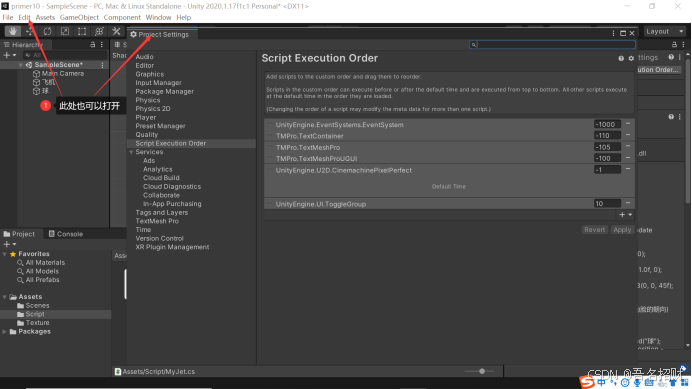The image size is (692, 389).
Task: Click the Project Settings search field
Action: coord(553,45)
